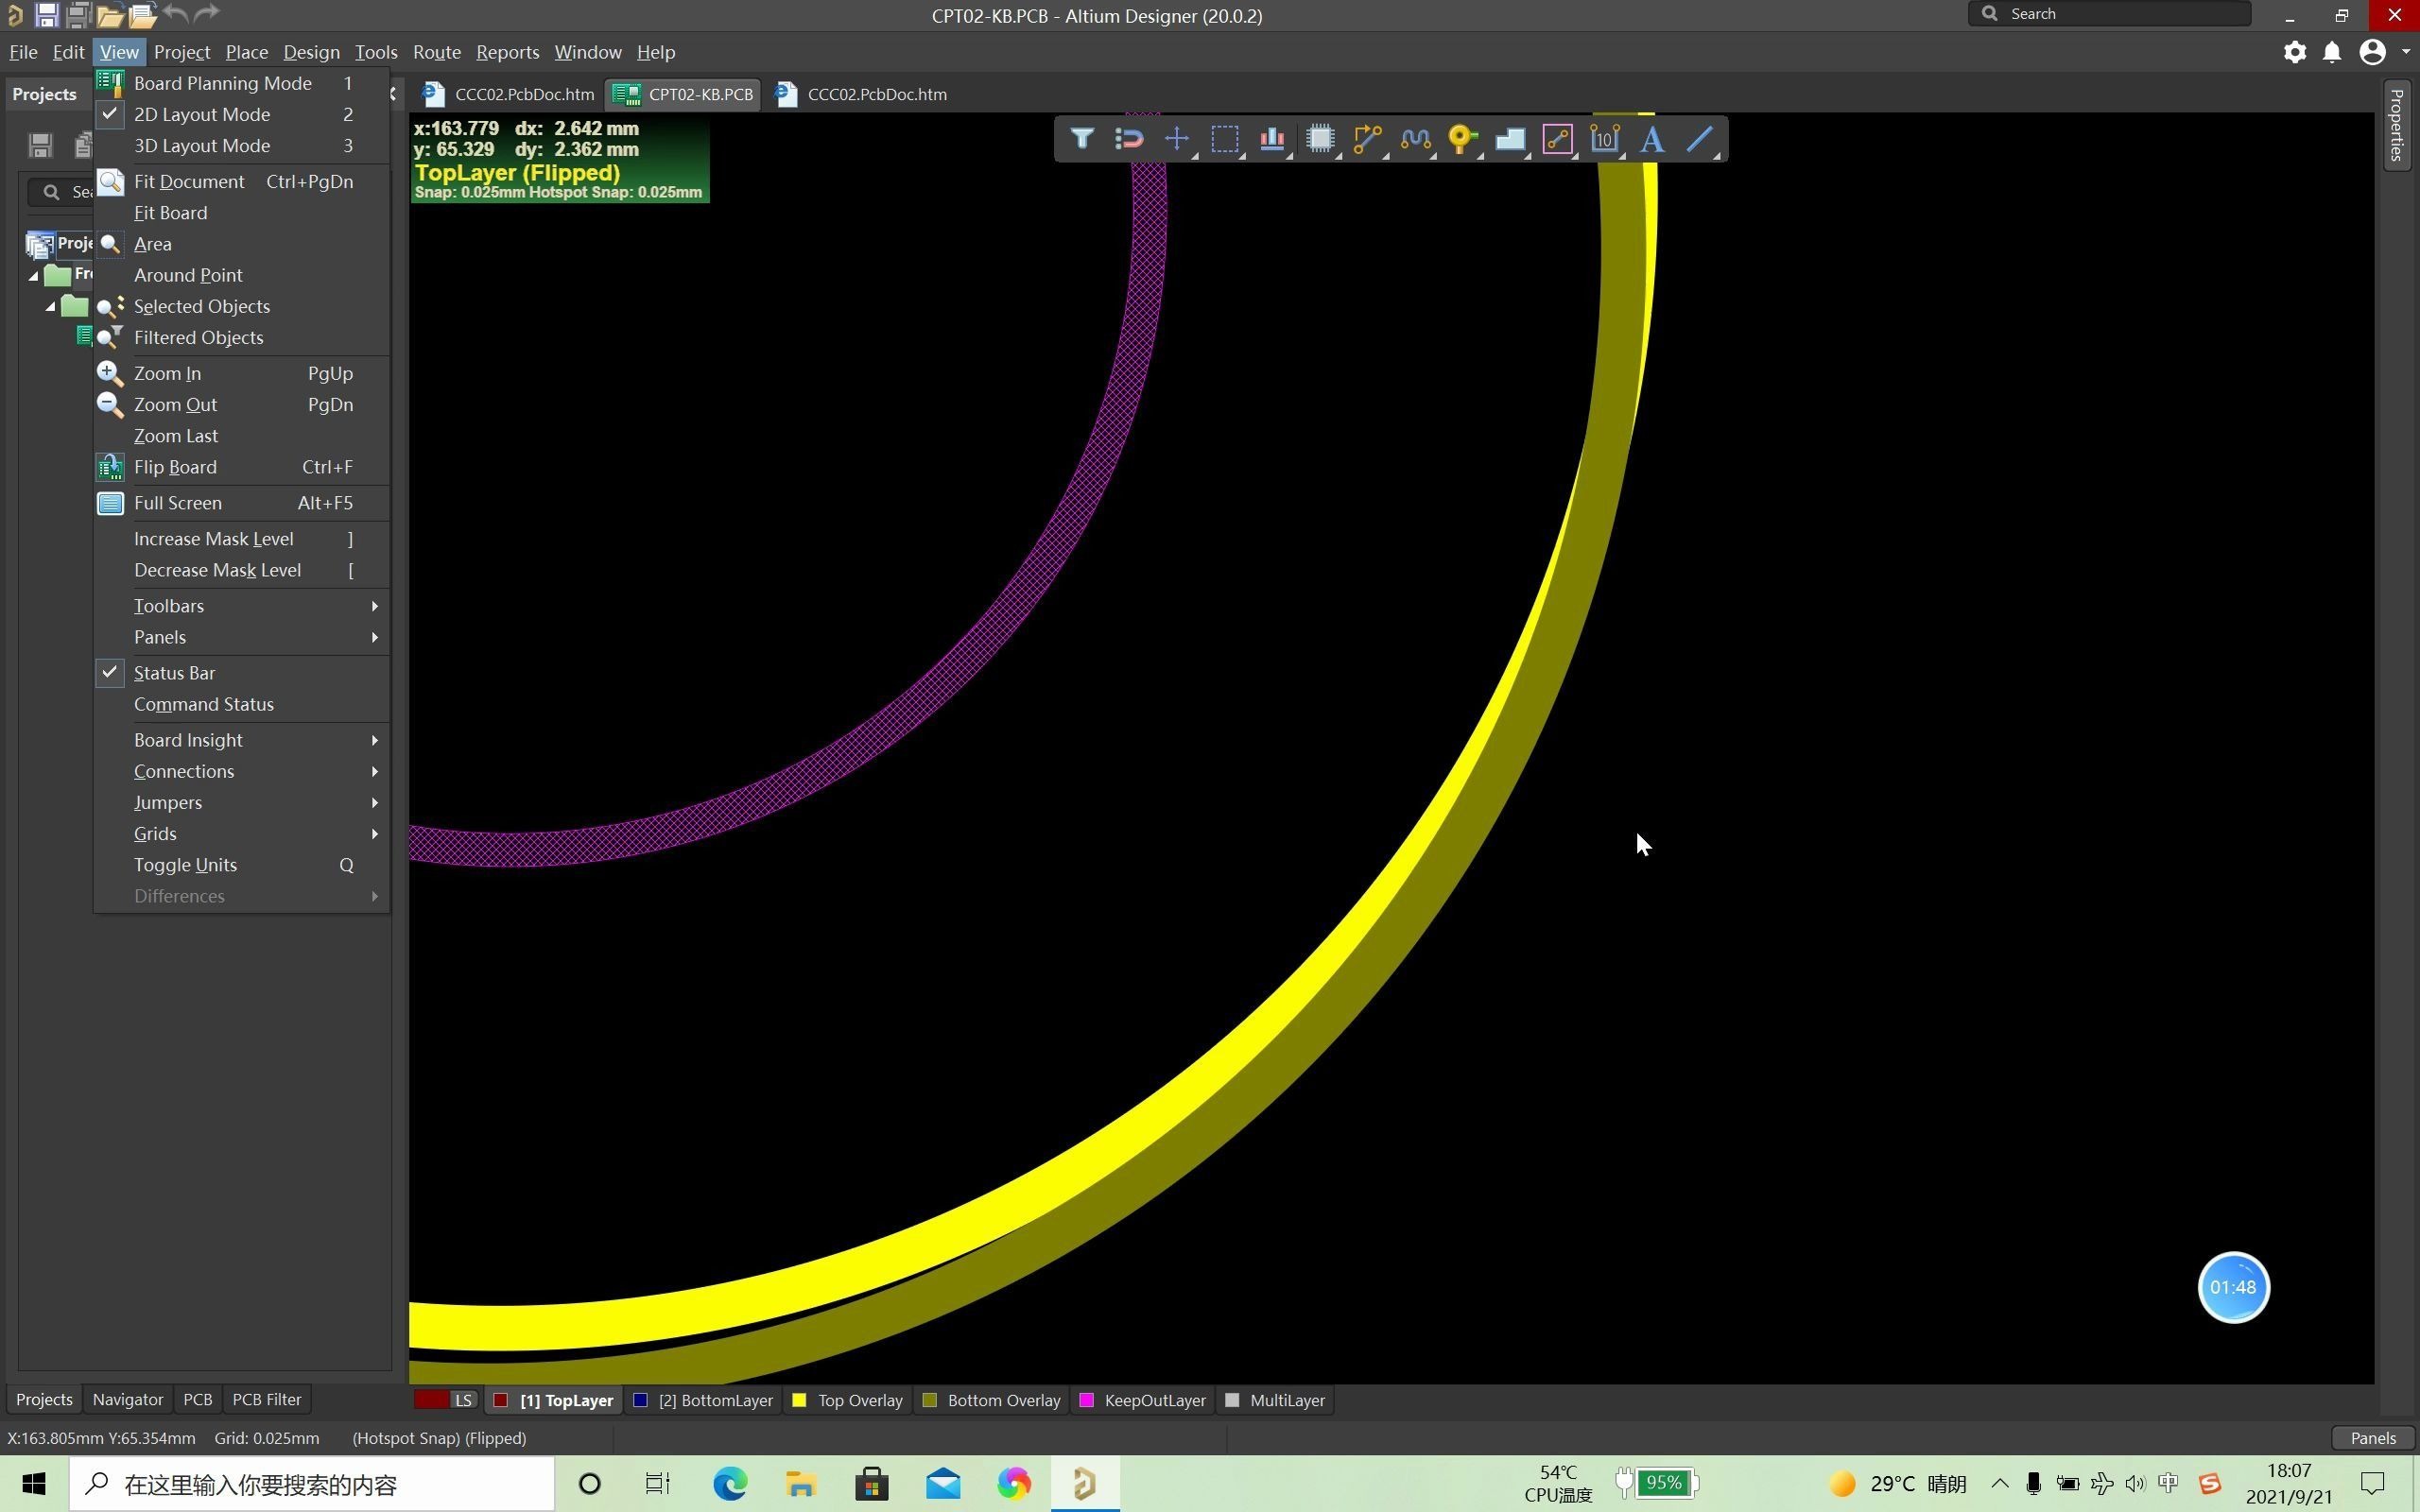Toggle the Status Bar checked item
This screenshot has width=2420, height=1512.
pos(174,673)
